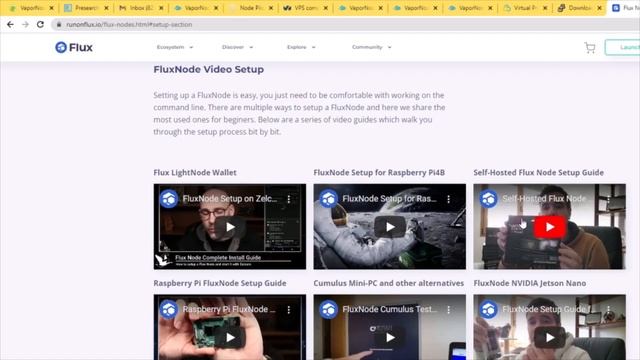This screenshot has height=360, width=640.
Task: Switch to the Virtual P browser tab
Action: [524, 8]
